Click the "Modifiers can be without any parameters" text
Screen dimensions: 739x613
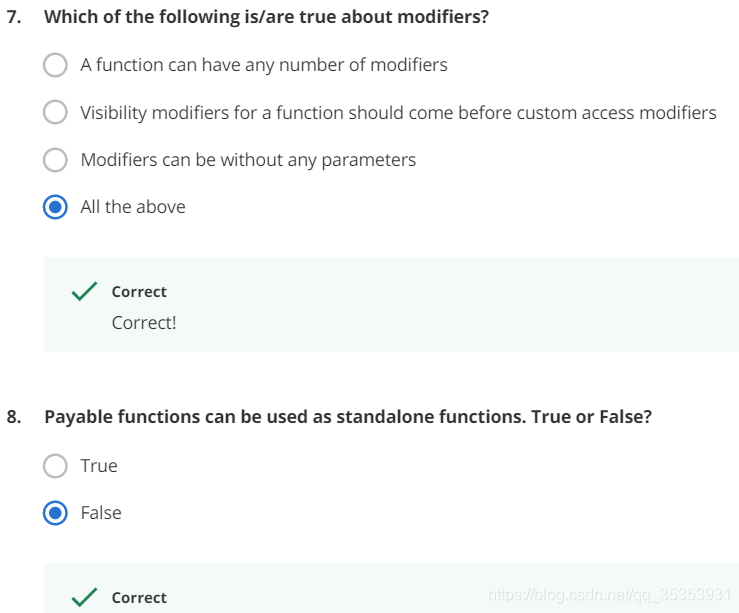pos(248,160)
